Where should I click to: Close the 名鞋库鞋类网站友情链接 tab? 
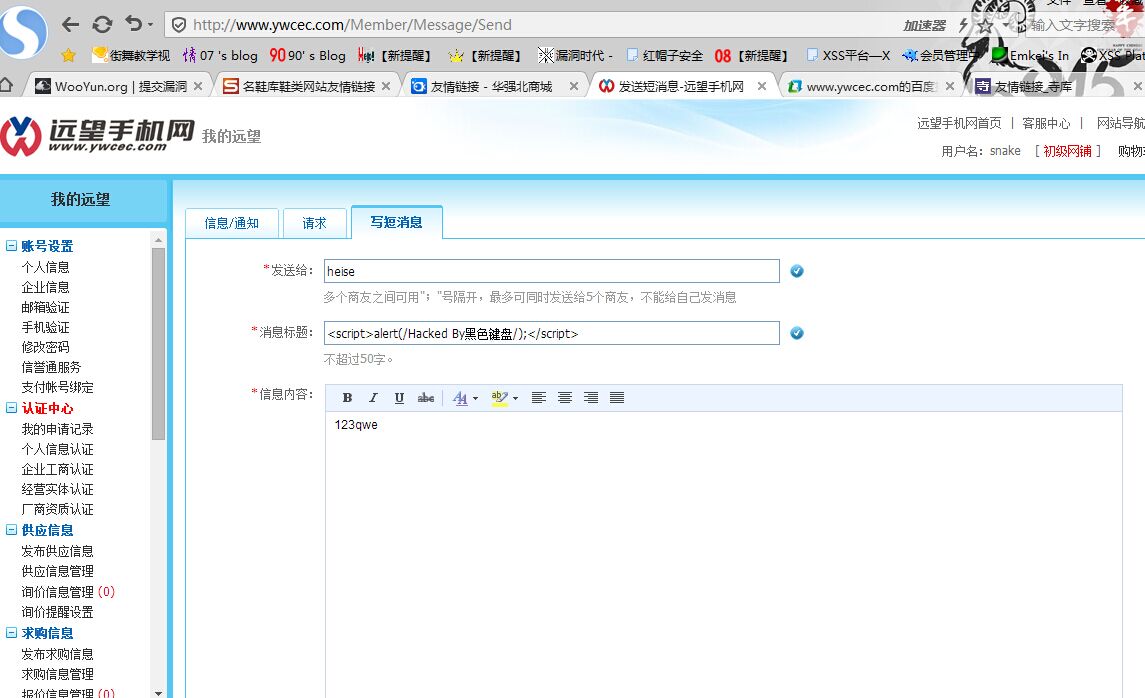[386, 86]
